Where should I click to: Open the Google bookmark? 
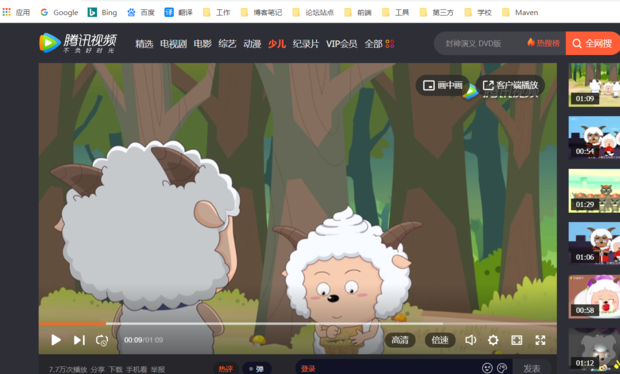click(x=59, y=12)
